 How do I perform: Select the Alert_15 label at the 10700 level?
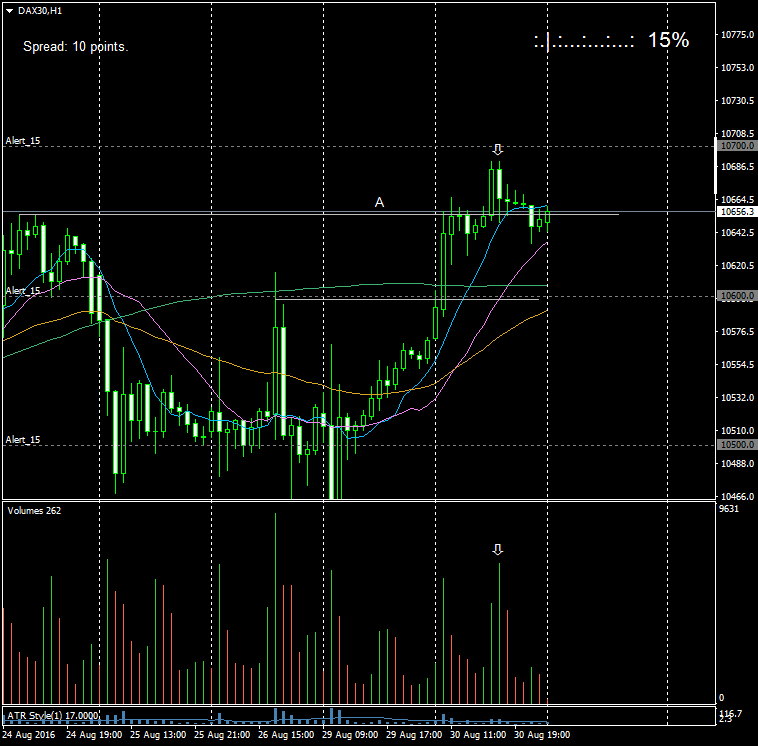pyautogui.click(x=23, y=141)
